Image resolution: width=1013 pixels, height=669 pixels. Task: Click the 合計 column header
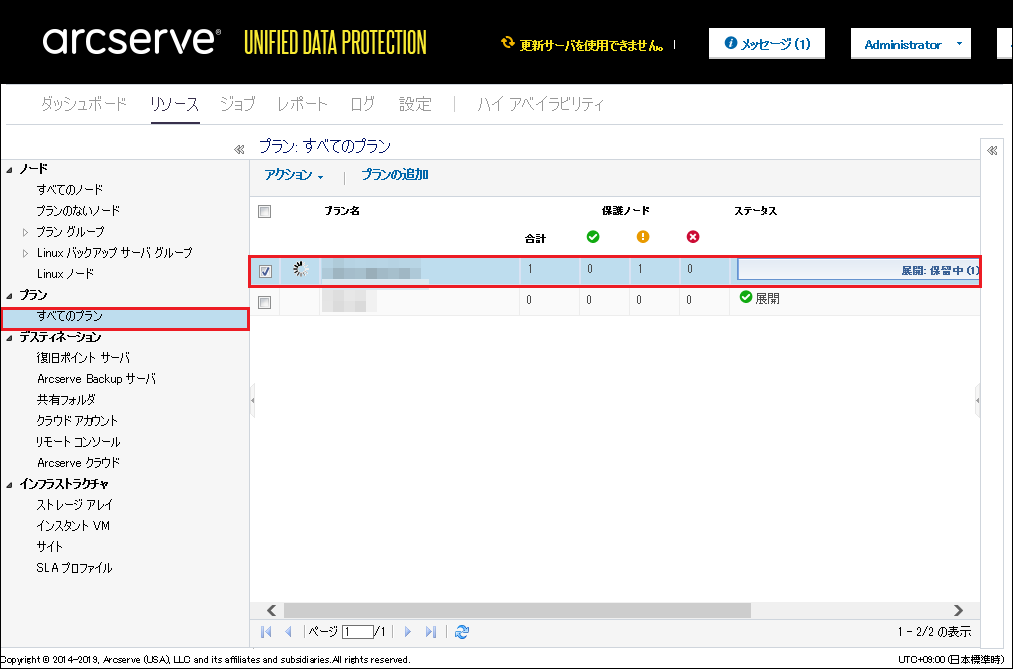pyautogui.click(x=535, y=239)
